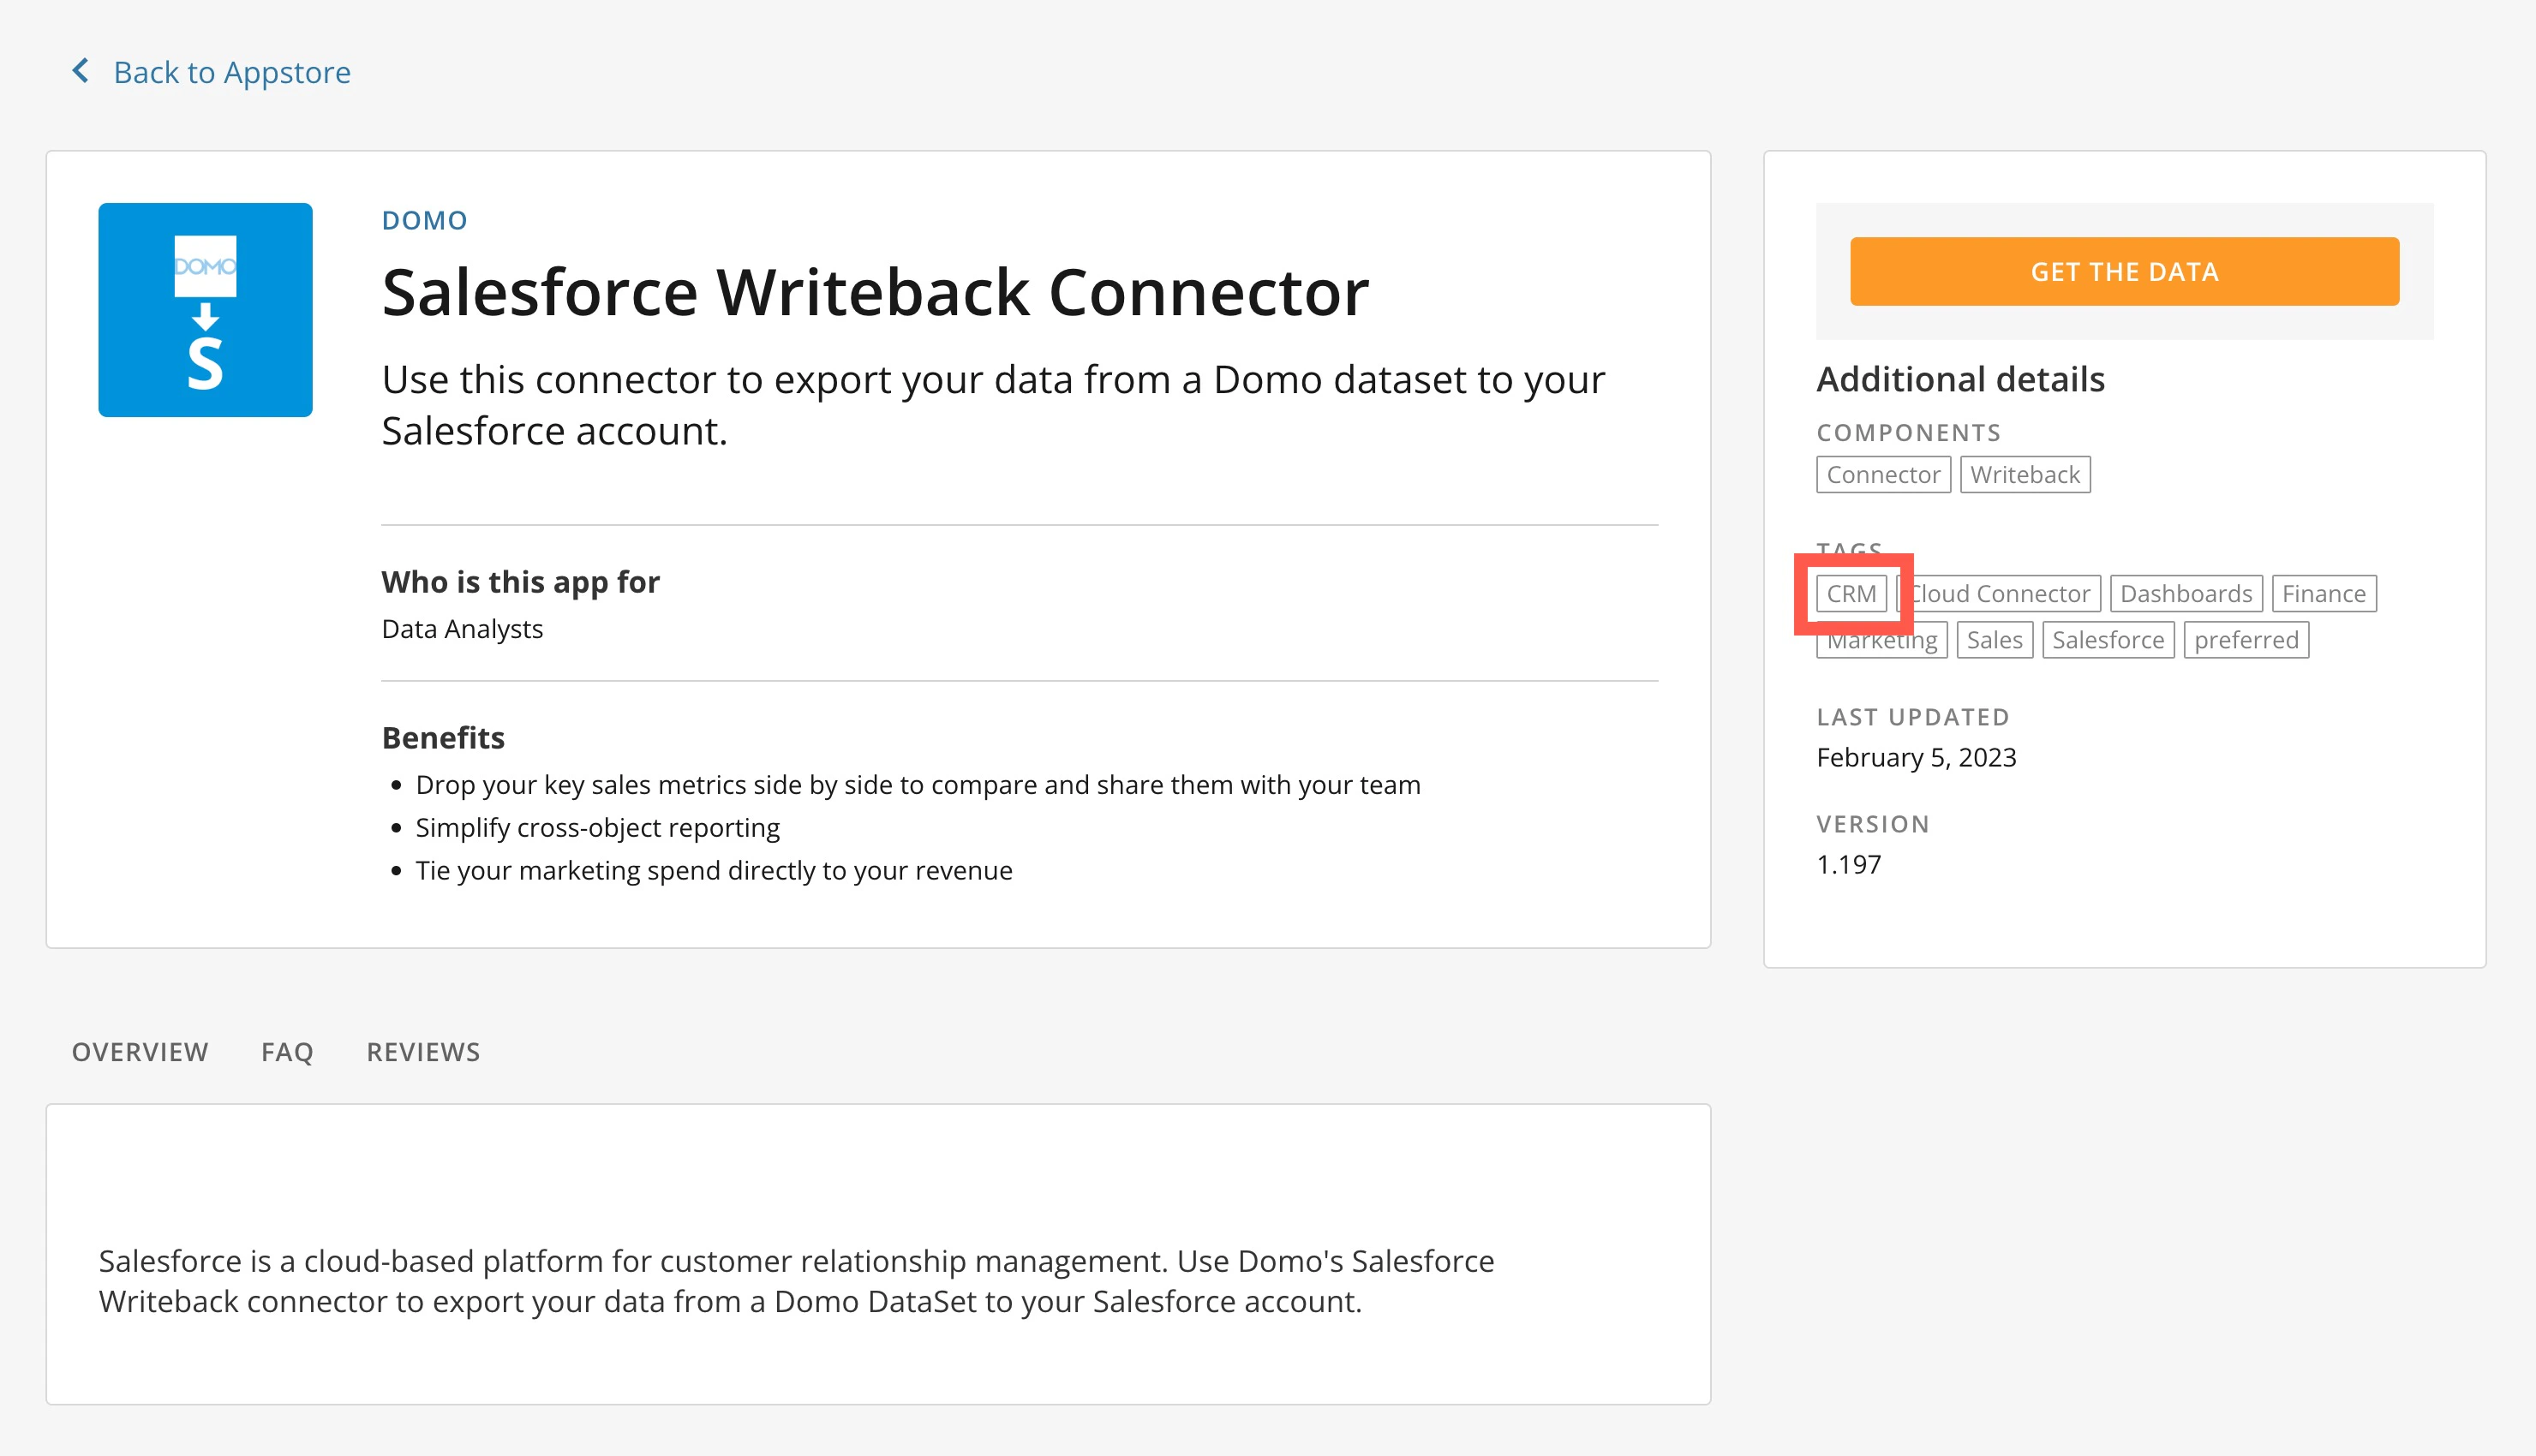The height and width of the screenshot is (1456, 2536).
Task: Open the DOMO publisher link
Action: pos(424,220)
